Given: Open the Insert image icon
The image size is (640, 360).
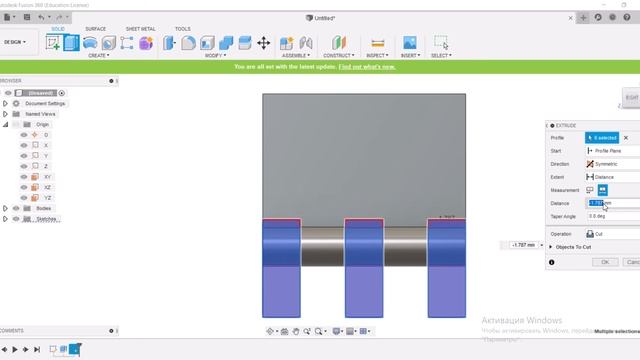Looking at the screenshot, I should pos(410,43).
